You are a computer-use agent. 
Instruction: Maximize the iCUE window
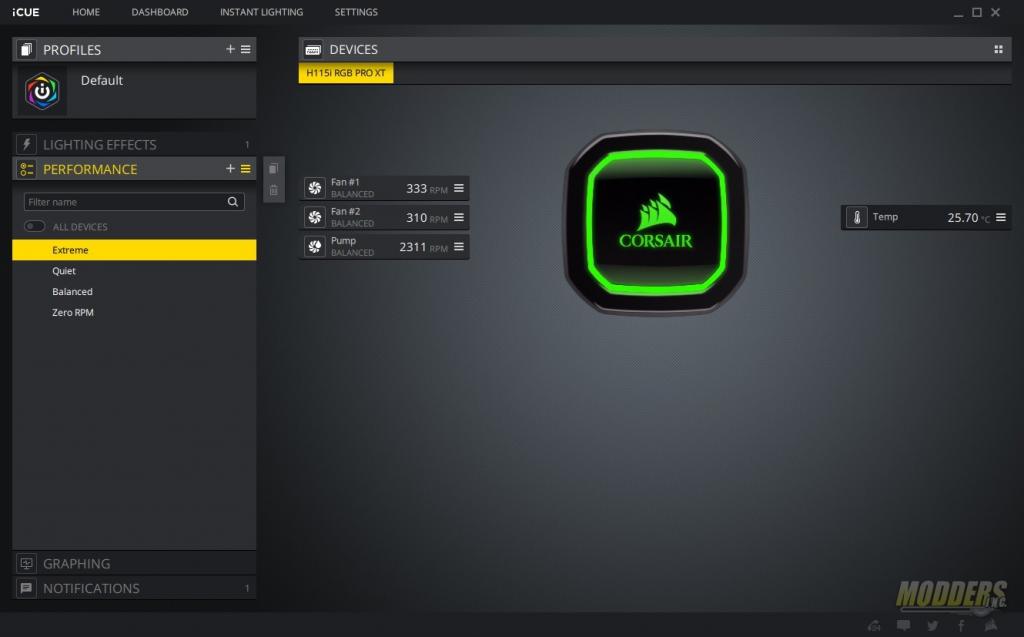tap(977, 12)
